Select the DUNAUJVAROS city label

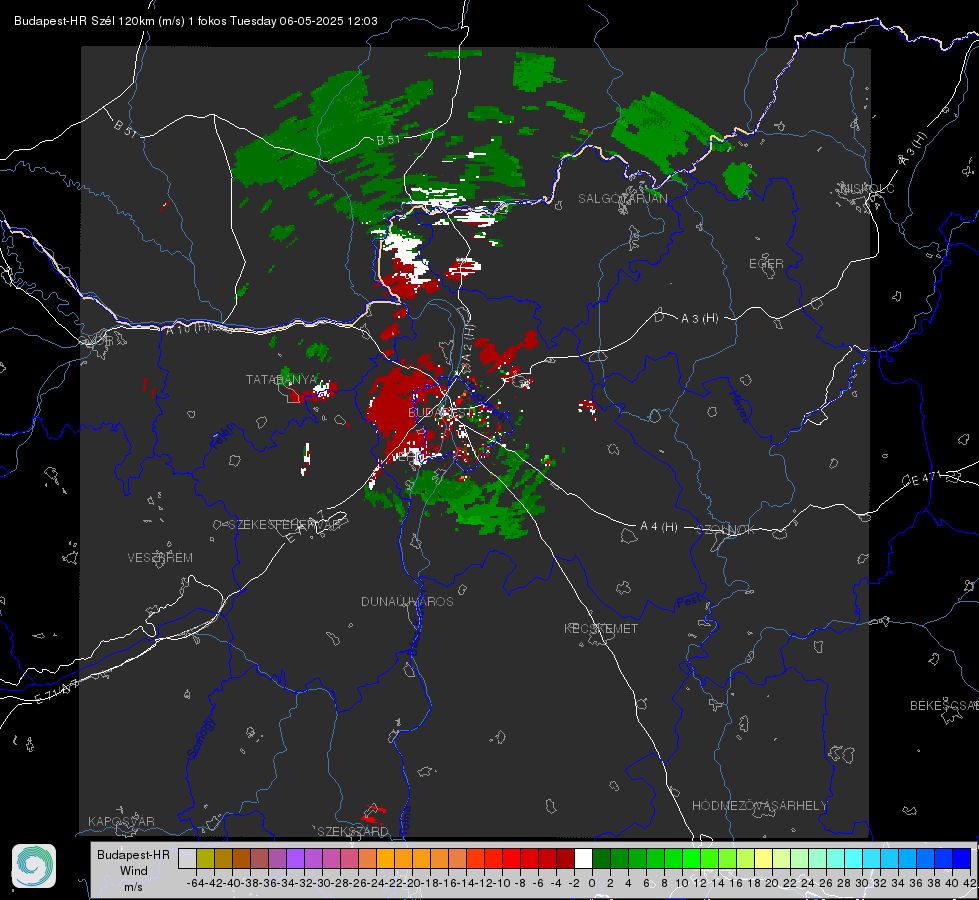[x=407, y=601]
